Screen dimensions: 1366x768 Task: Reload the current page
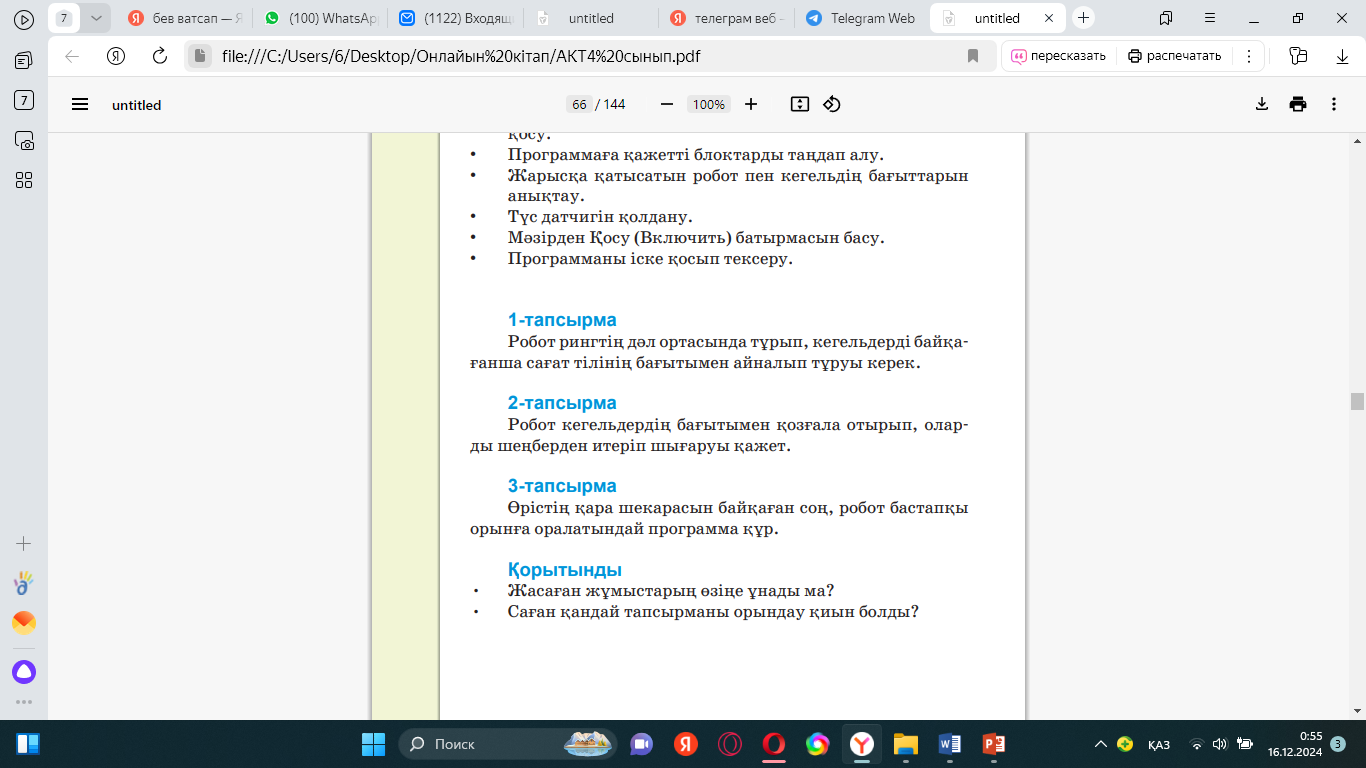(x=159, y=56)
